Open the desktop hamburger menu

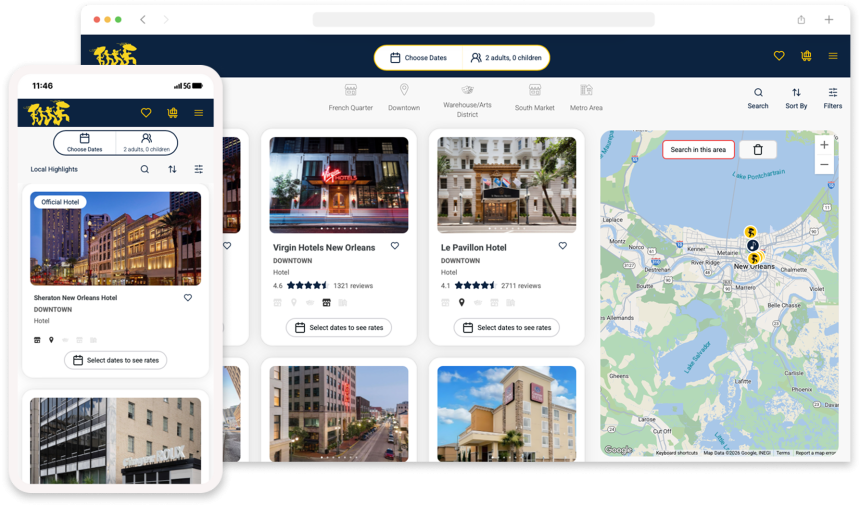[833, 56]
